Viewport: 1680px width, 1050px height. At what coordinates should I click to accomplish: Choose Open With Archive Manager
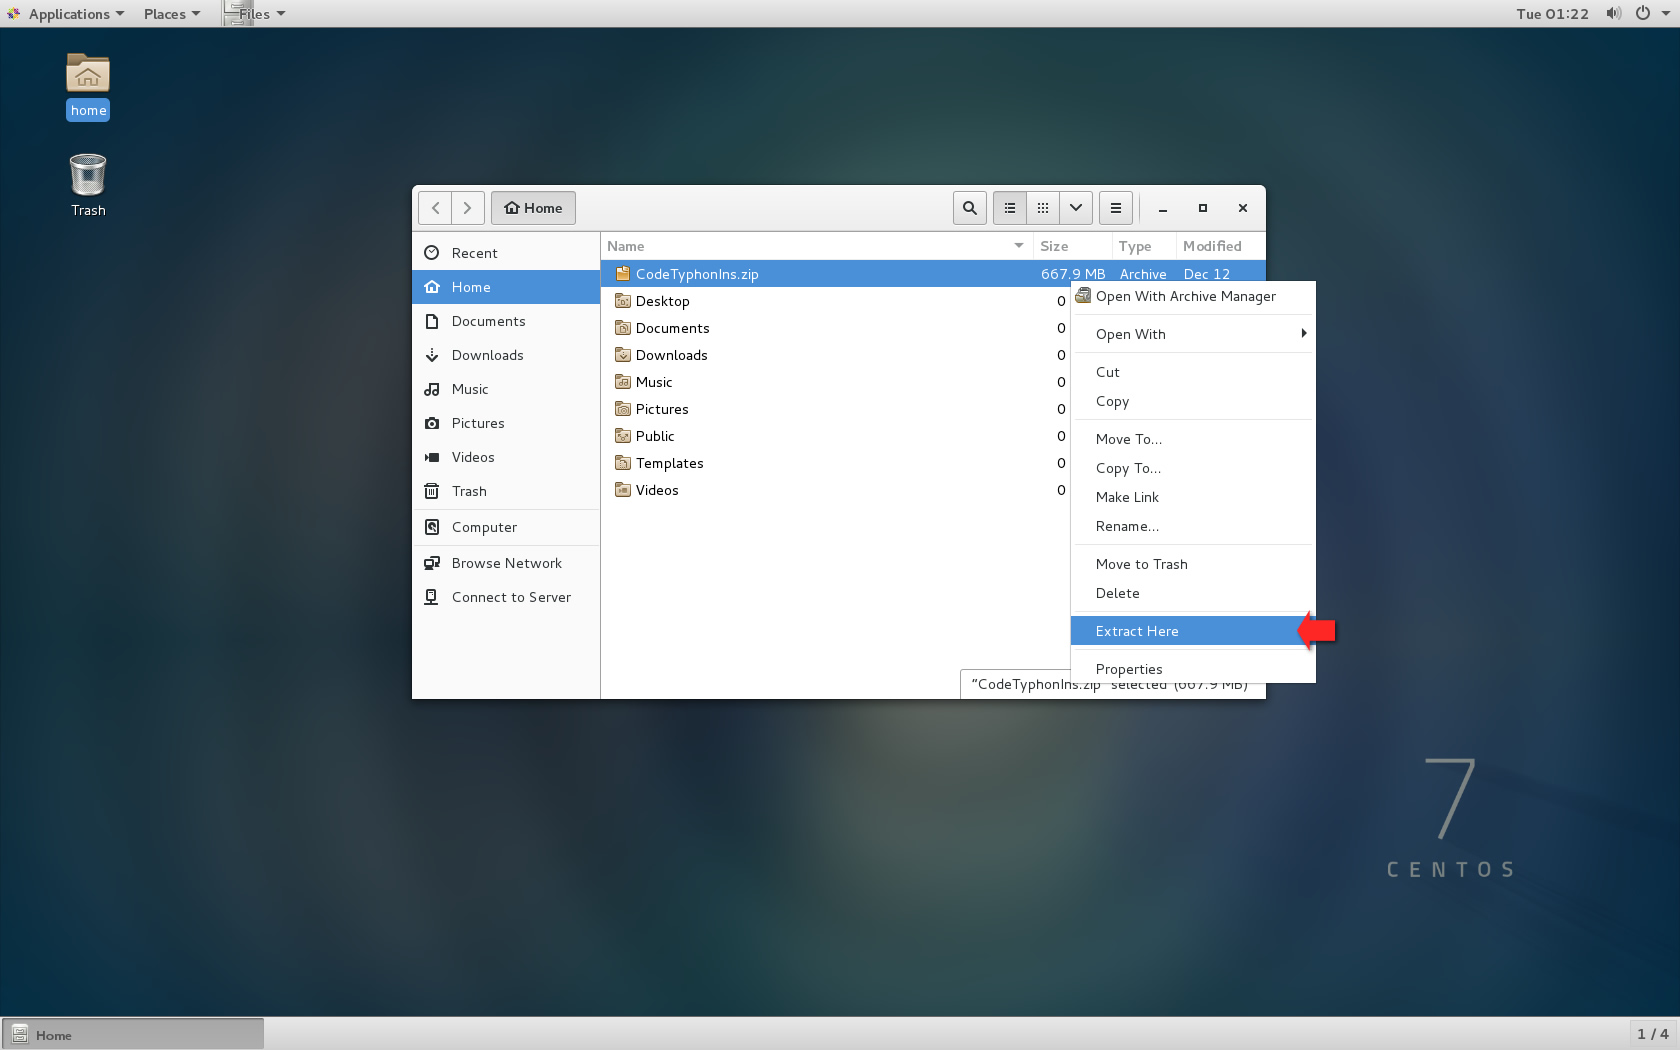click(x=1192, y=296)
